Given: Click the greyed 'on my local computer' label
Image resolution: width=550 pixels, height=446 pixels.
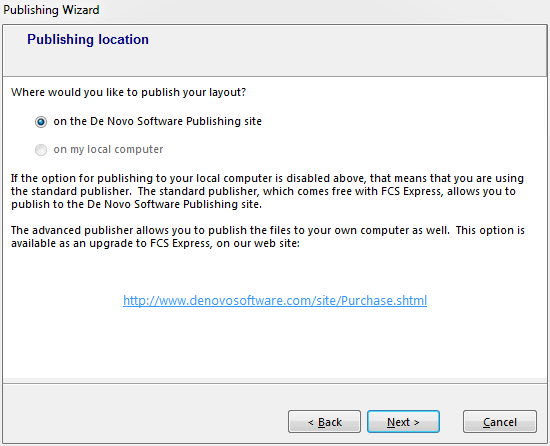Looking at the screenshot, I should pos(108,149).
